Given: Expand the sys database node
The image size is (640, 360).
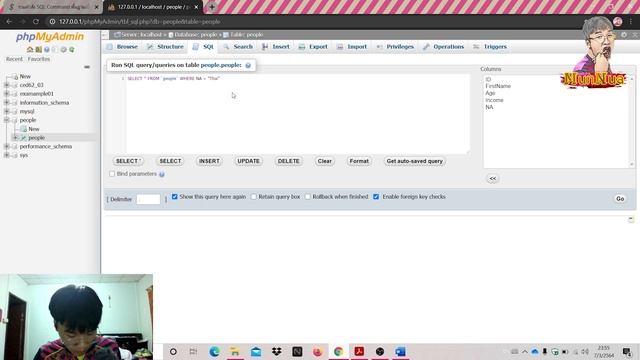Looking at the screenshot, I should [7, 155].
